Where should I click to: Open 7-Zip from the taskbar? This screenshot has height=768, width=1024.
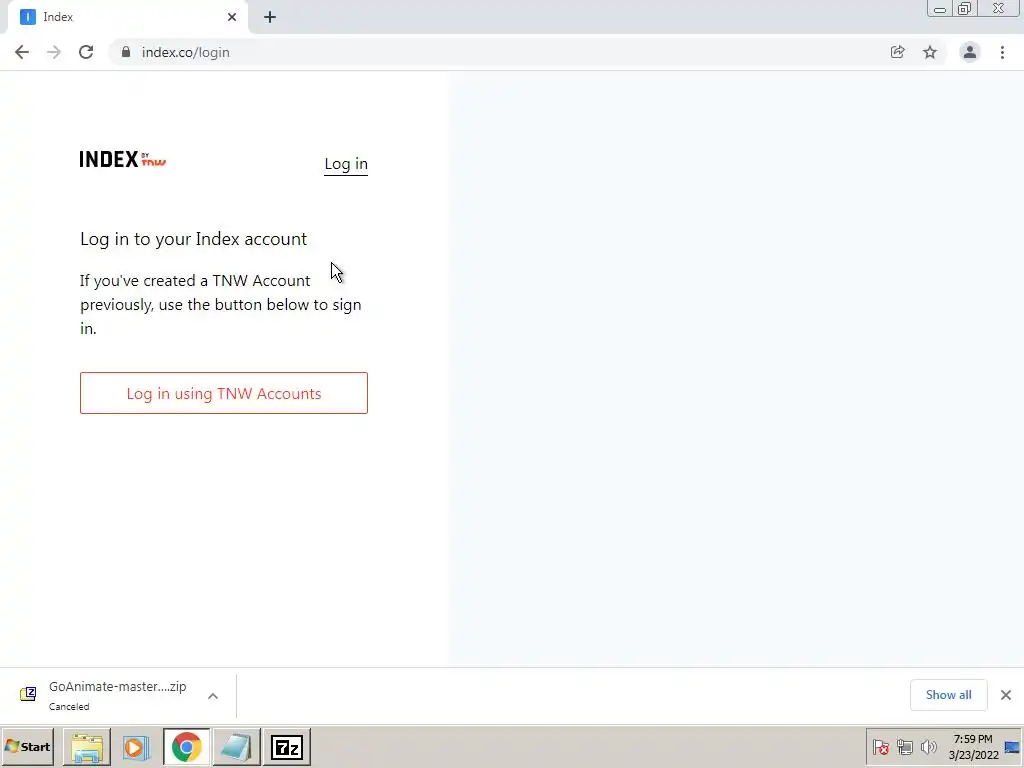point(287,746)
